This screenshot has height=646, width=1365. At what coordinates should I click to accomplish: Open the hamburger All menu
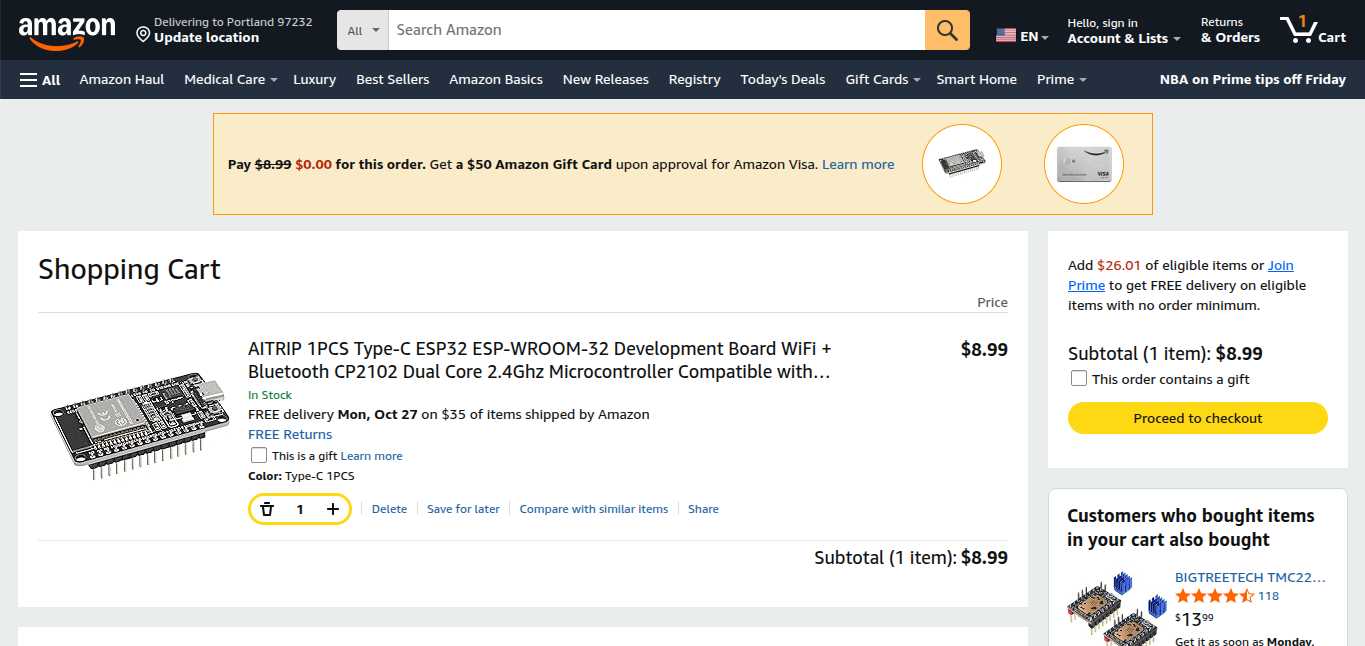point(40,80)
